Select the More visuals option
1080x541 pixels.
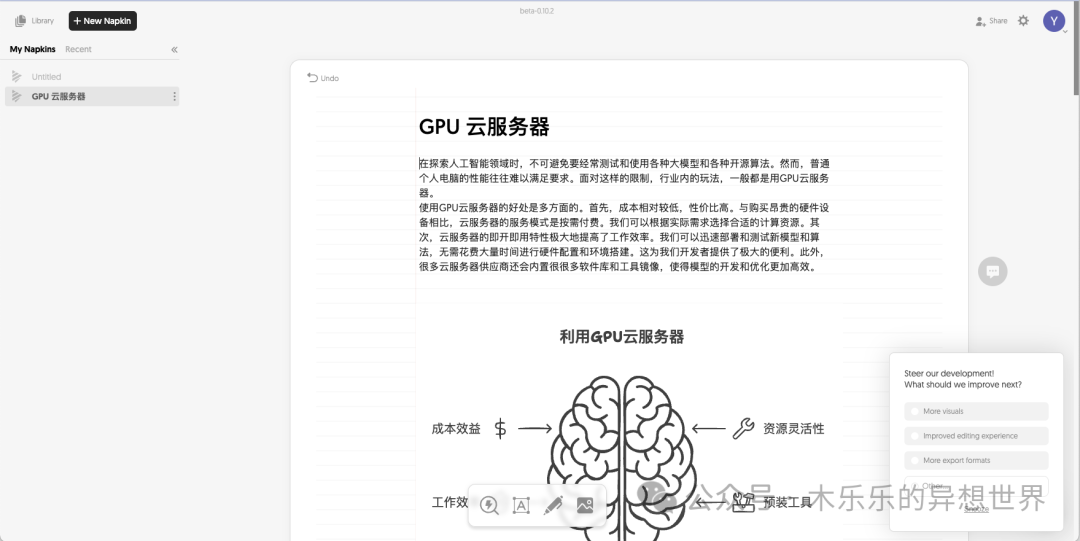[976, 411]
